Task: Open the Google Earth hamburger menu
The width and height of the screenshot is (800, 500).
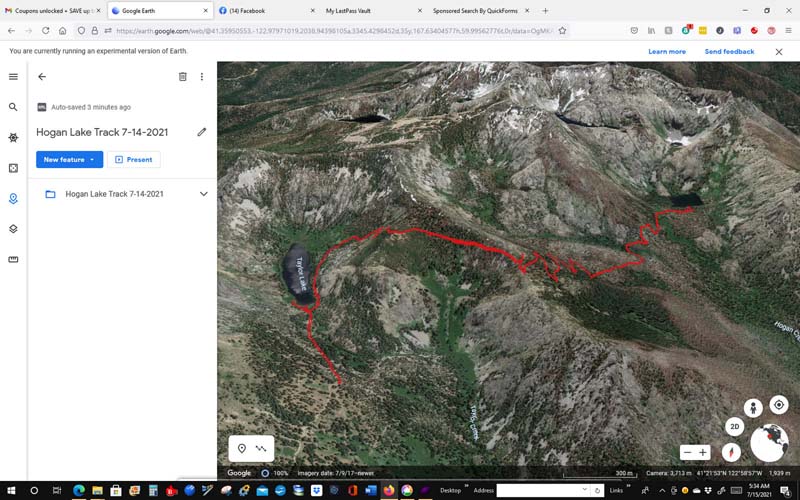Action: (x=13, y=76)
